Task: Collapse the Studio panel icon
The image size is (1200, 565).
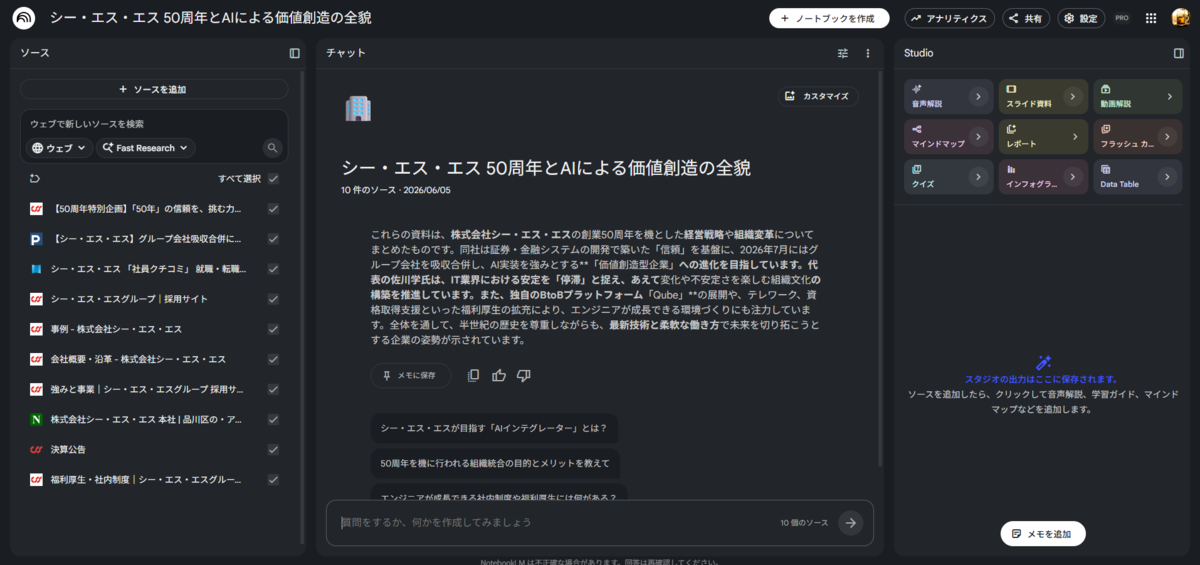Action: click(1178, 53)
